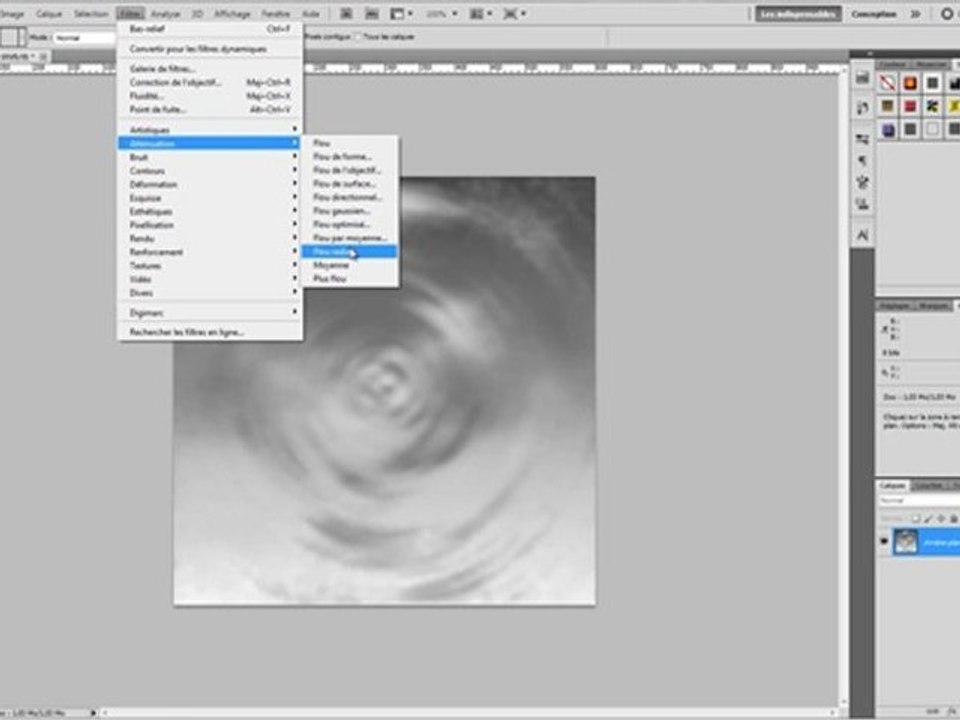This screenshot has height=720, width=960.
Task: Click the tool preset icon in options bar
Action: [12, 37]
